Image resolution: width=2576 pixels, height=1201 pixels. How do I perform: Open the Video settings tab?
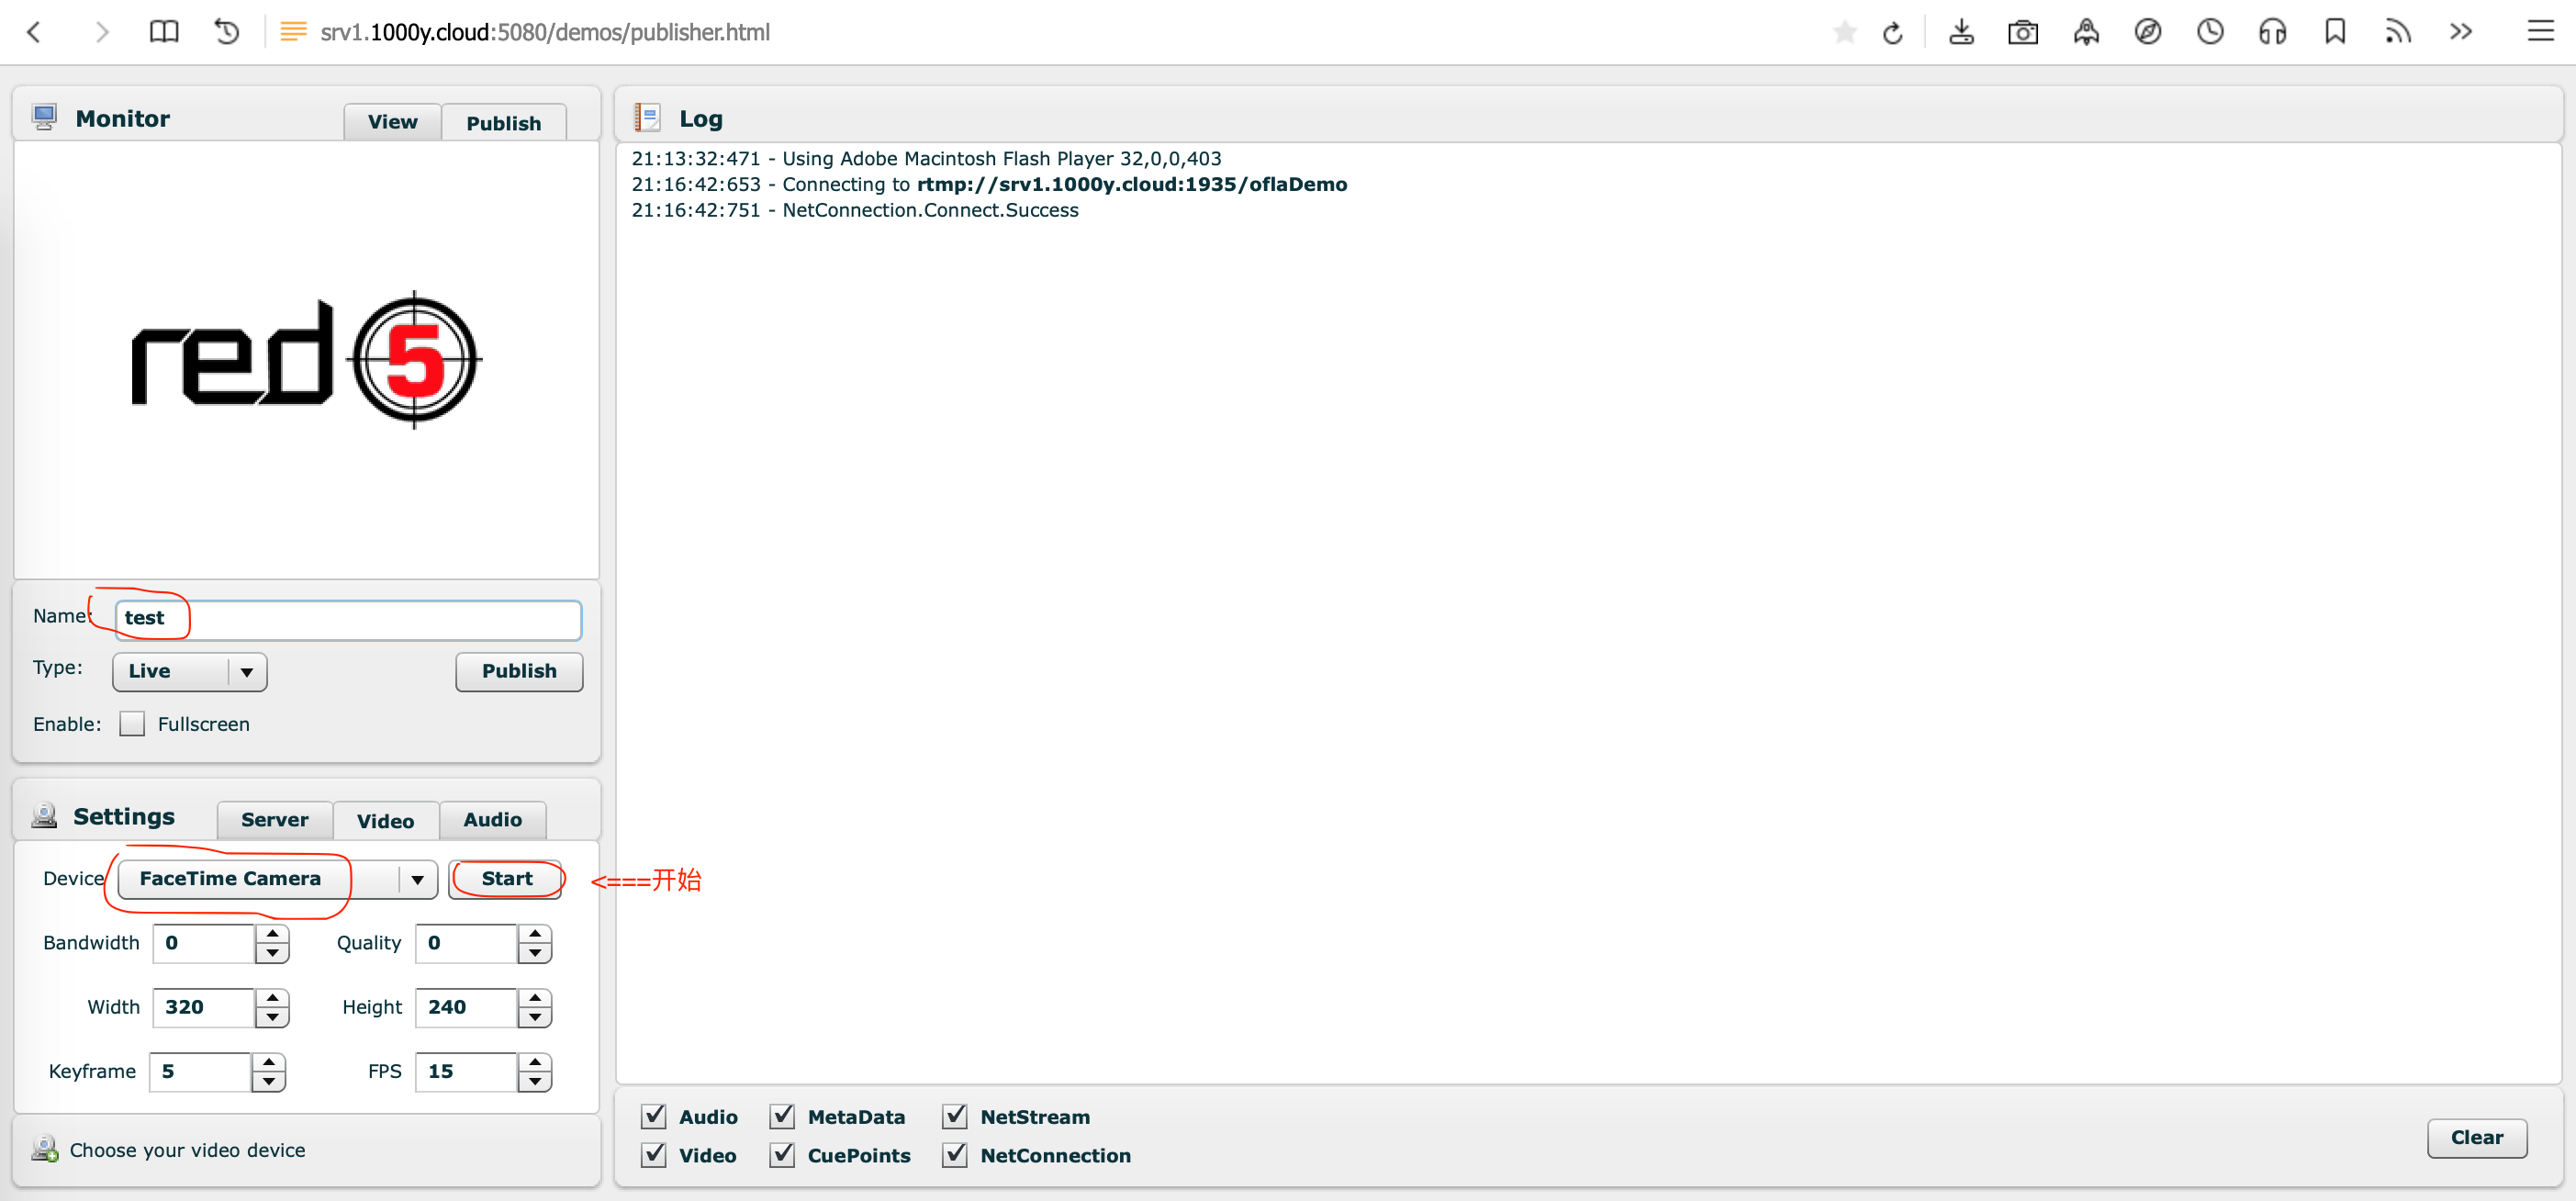click(x=386, y=820)
